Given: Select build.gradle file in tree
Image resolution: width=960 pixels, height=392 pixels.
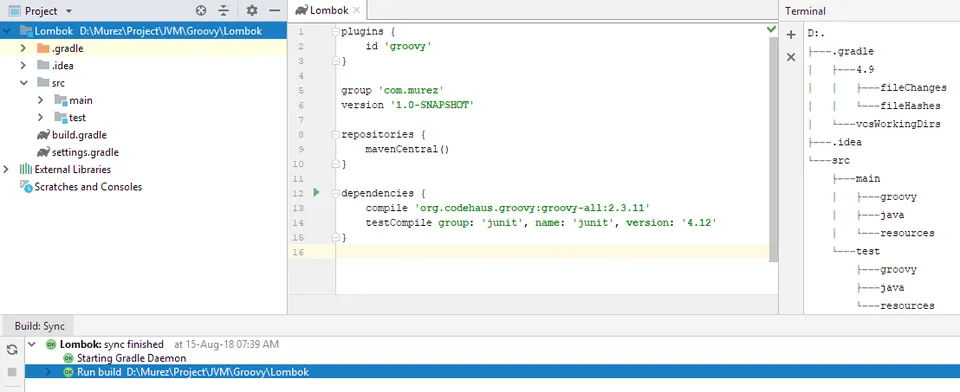Looking at the screenshot, I should pos(79,135).
